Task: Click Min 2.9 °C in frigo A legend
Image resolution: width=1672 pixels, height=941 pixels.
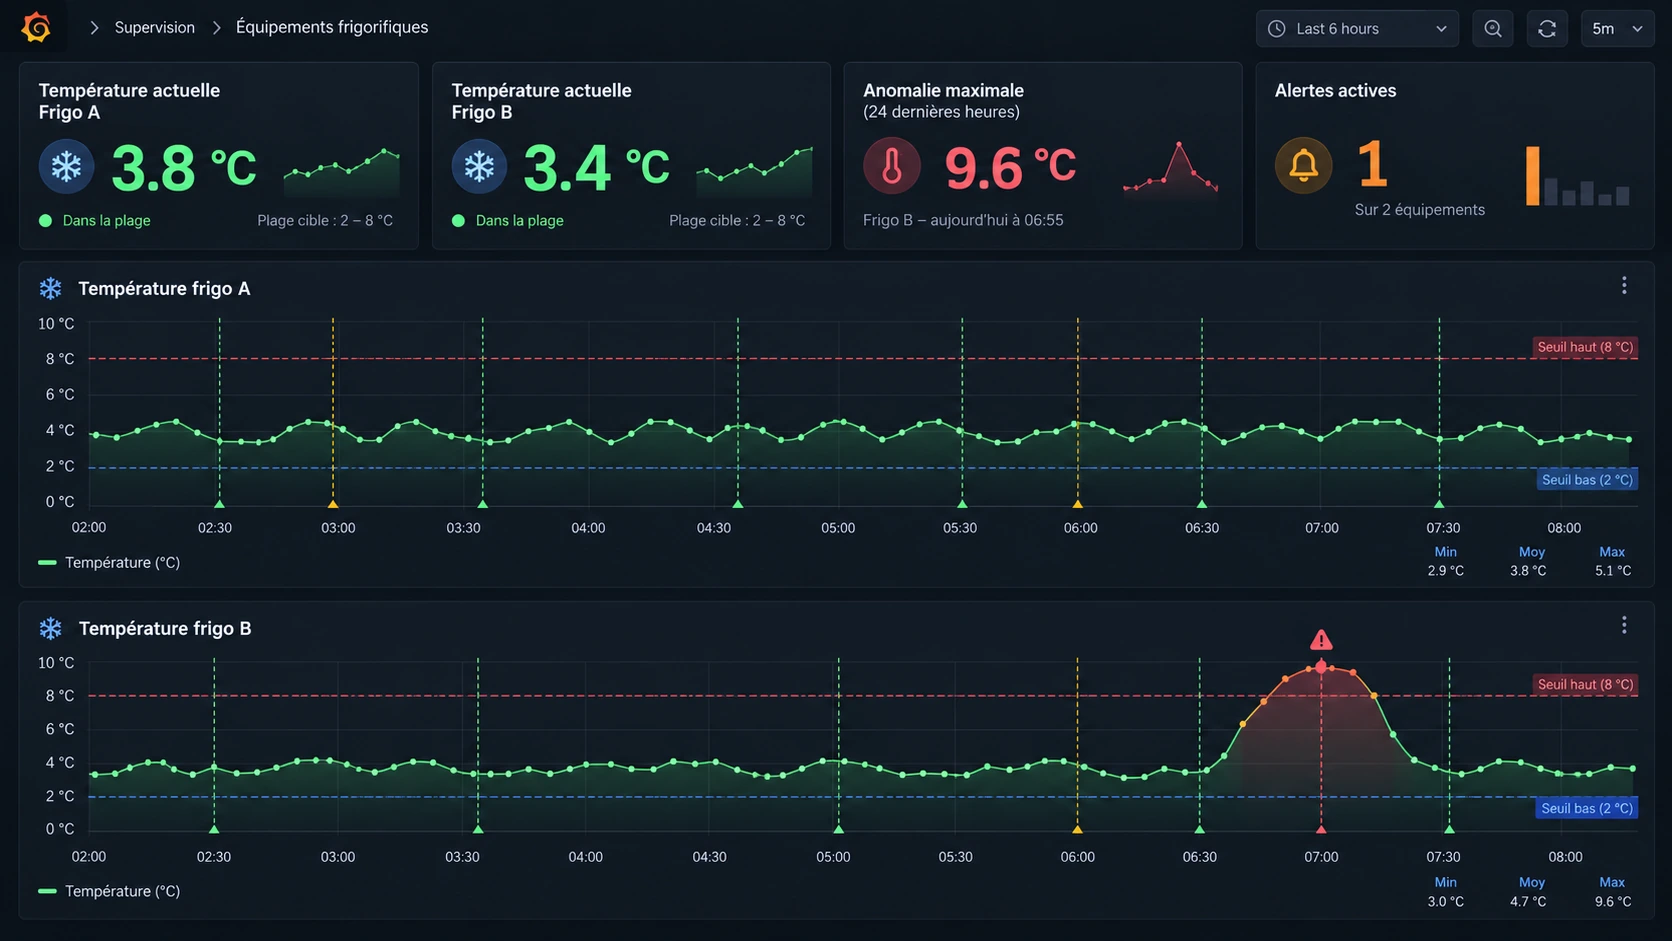Action: pos(1445,561)
